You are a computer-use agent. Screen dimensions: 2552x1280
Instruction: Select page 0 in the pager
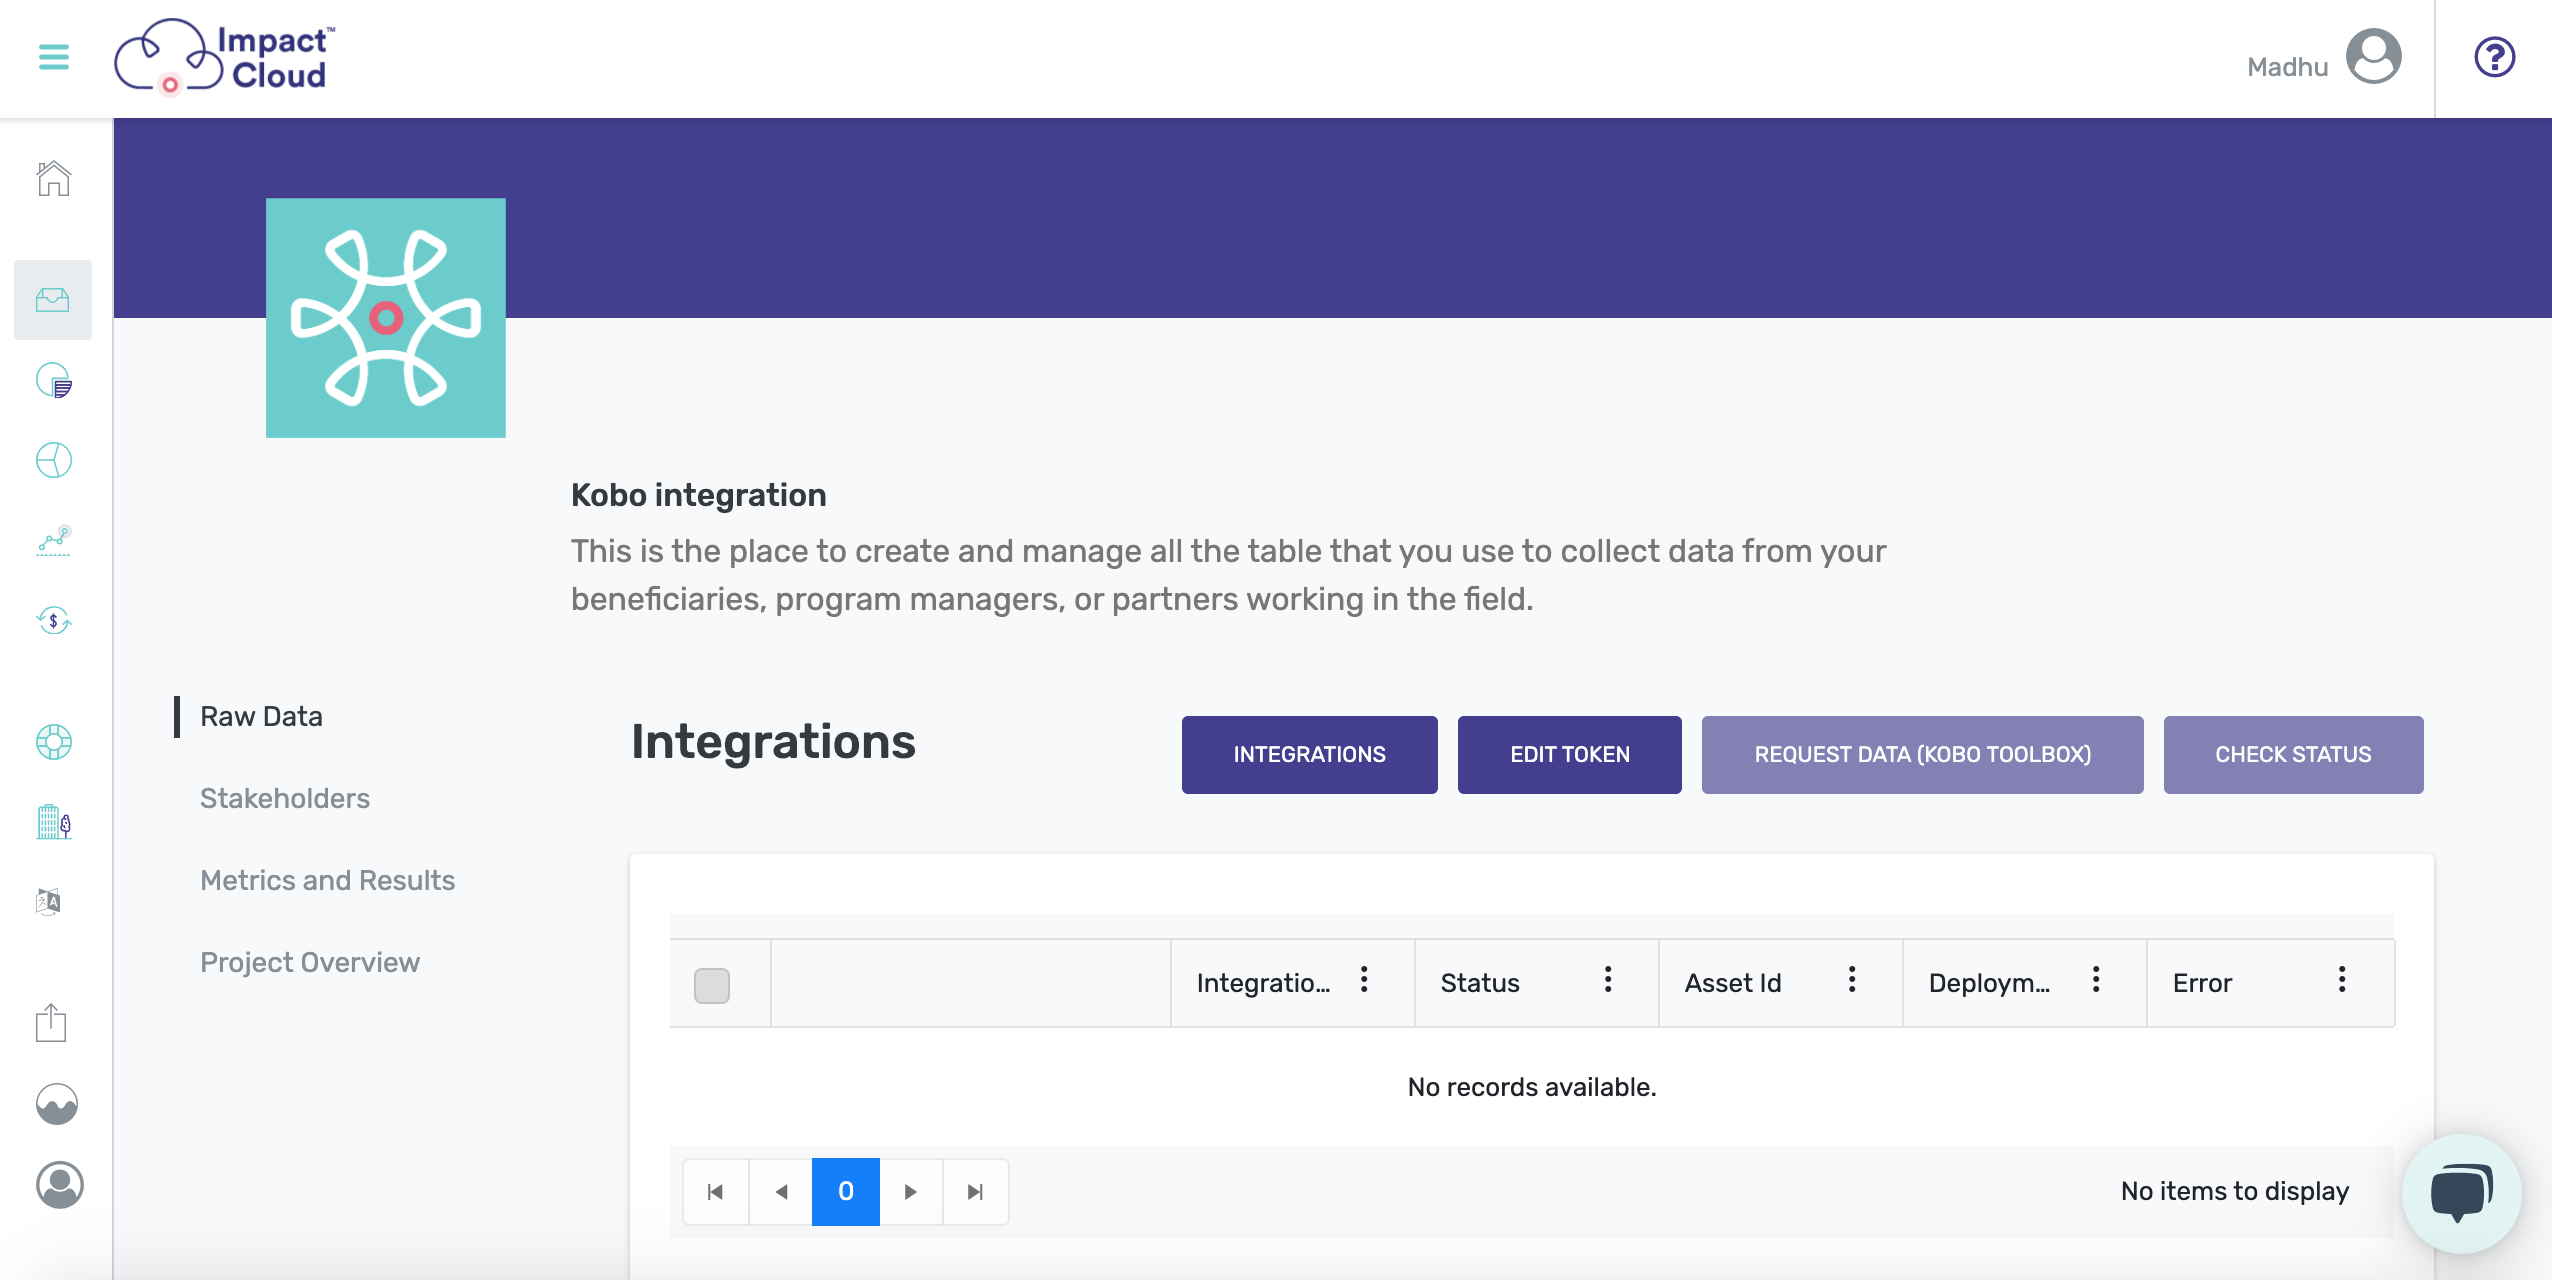coord(846,1192)
